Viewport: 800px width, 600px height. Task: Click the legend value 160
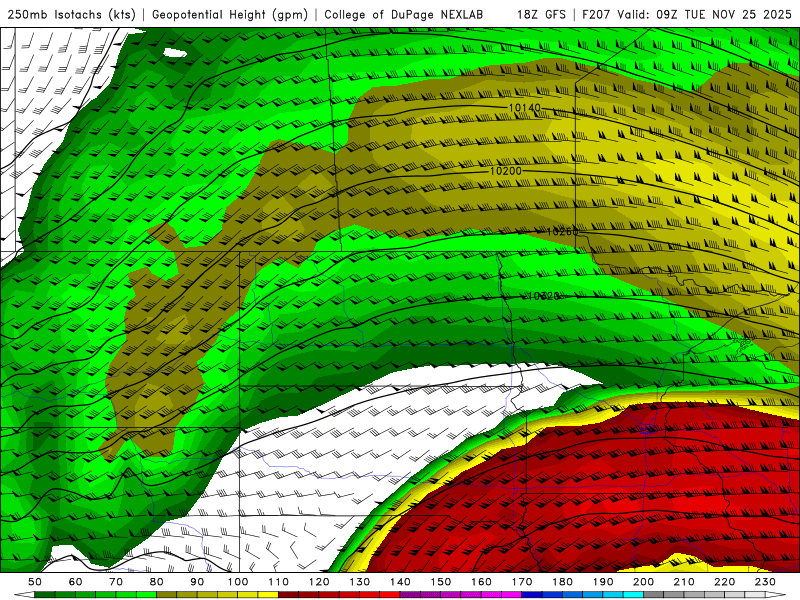click(481, 582)
